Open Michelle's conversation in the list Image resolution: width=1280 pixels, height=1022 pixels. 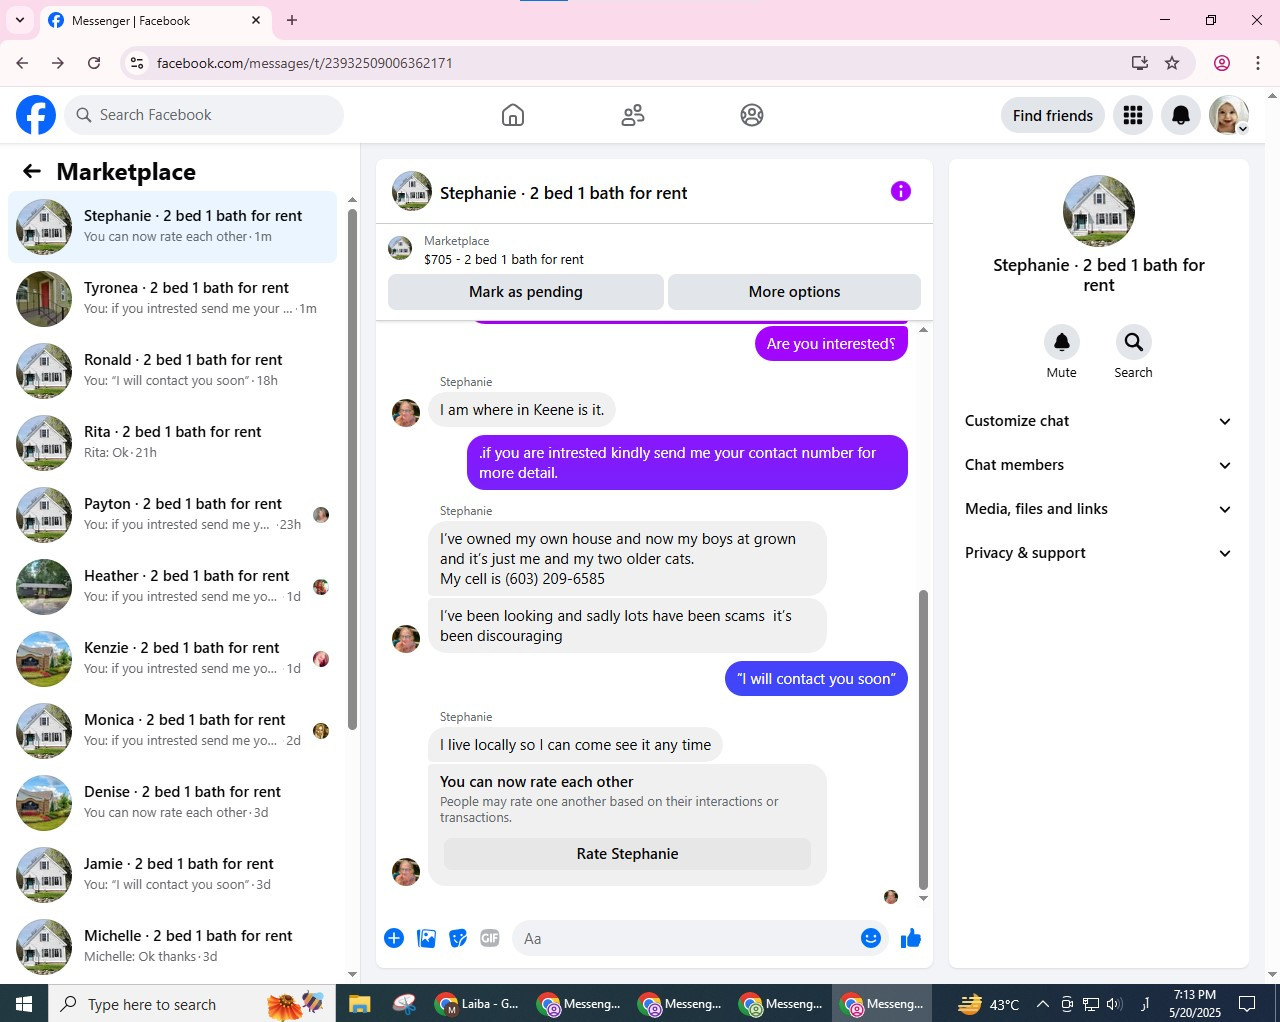[172, 946]
